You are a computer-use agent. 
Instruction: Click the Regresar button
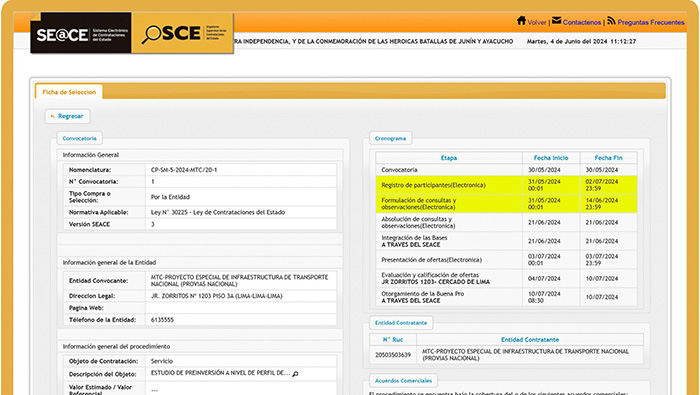(x=67, y=116)
